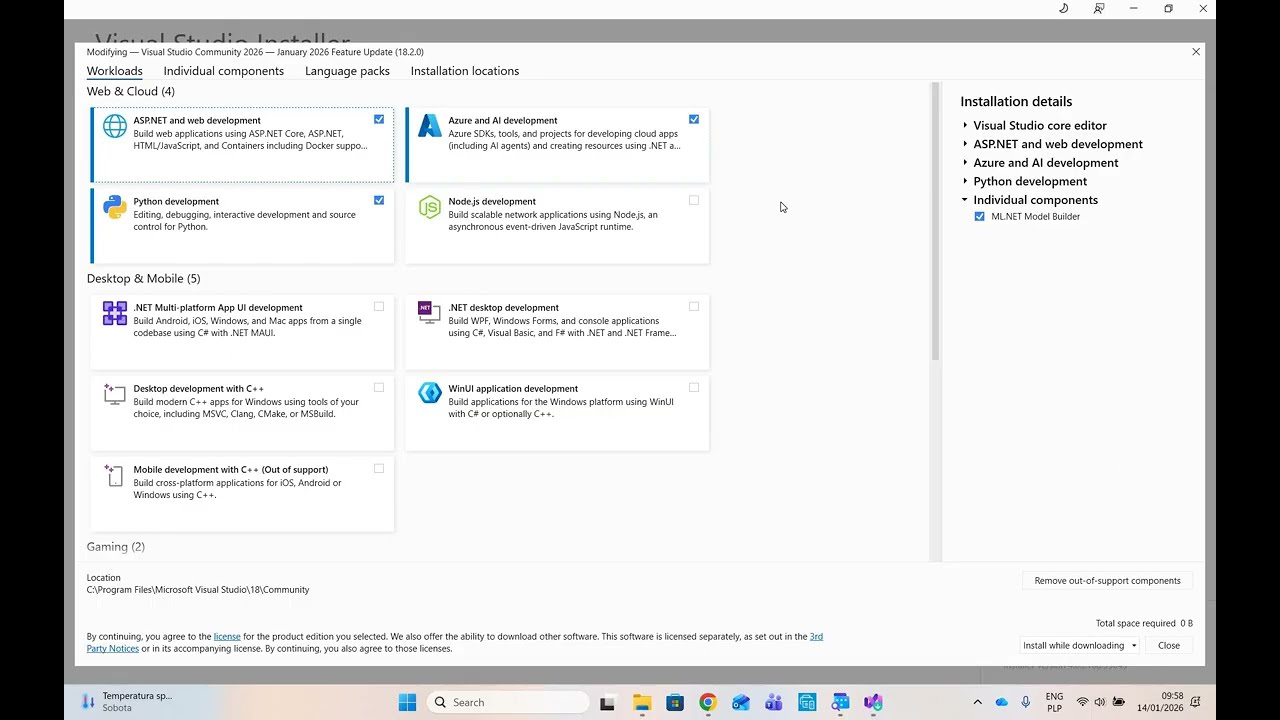The height and width of the screenshot is (720, 1280).
Task: Open the Installation locations tab
Action: tap(464, 71)
